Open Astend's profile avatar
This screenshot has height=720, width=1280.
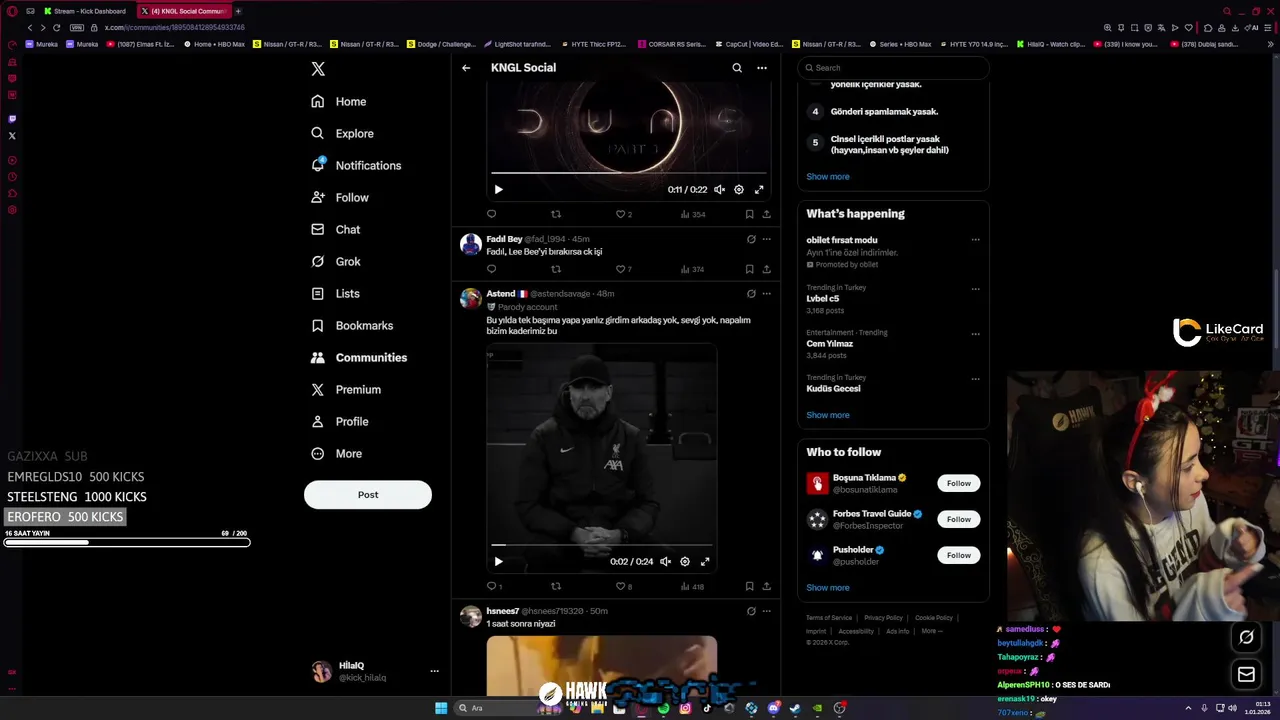pos(470,299)
